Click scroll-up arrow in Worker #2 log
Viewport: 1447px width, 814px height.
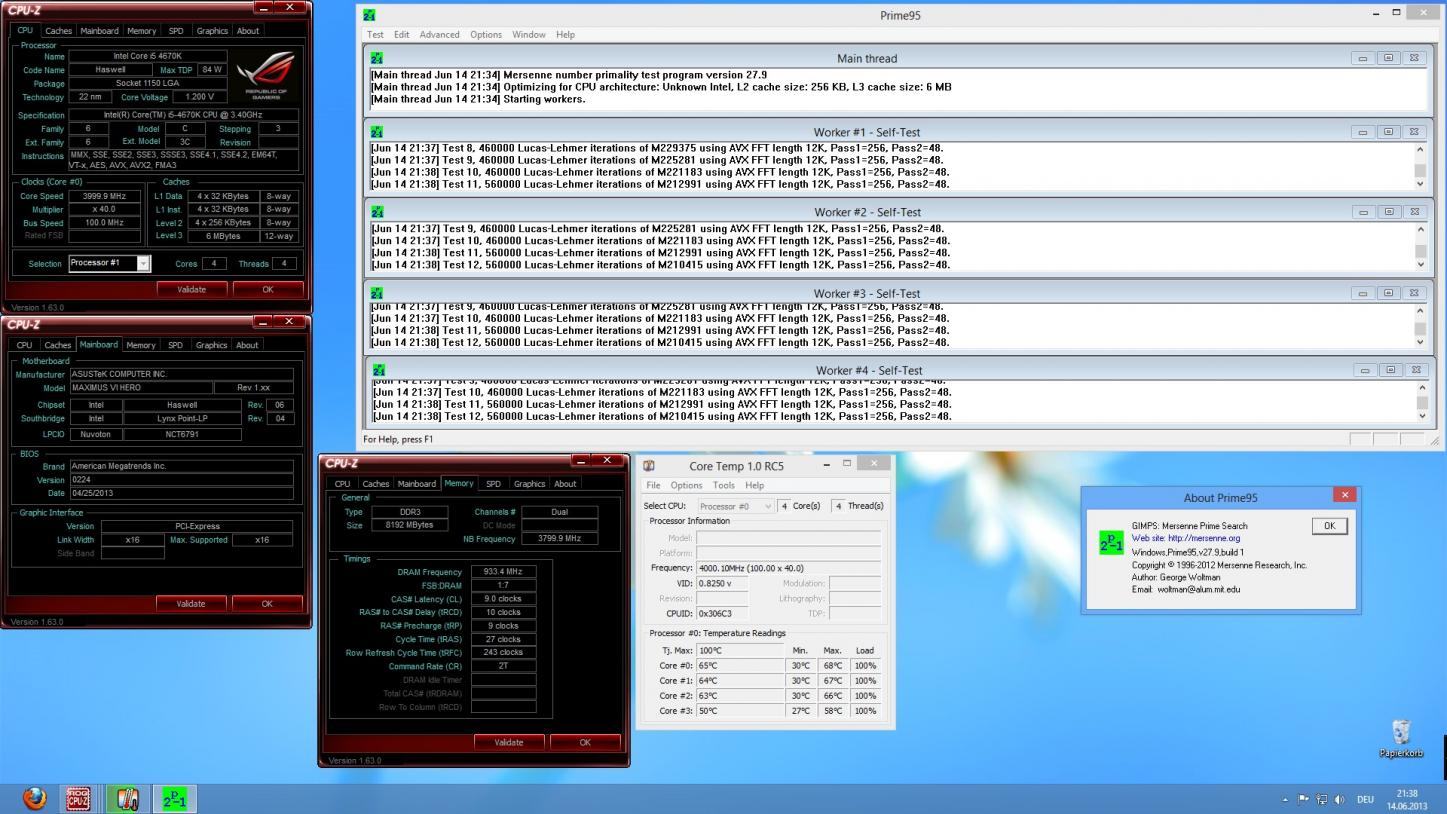pos(1420,229)
